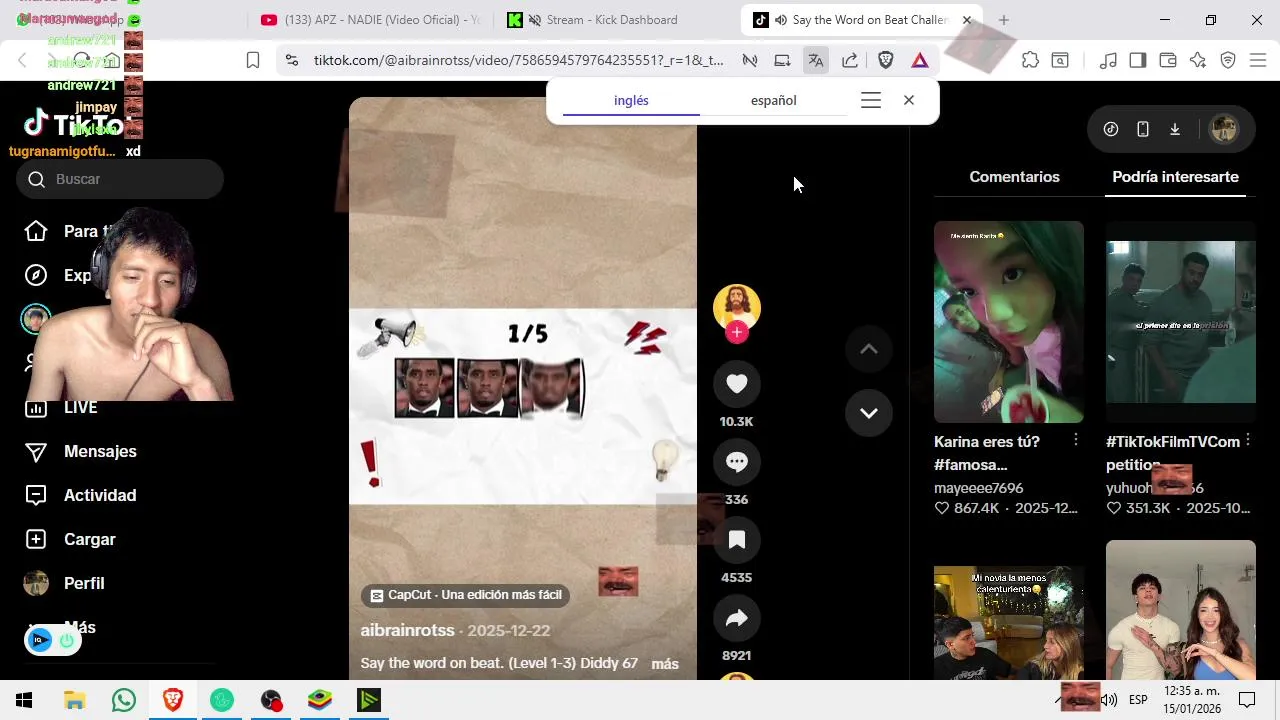Click the browser translate icon

(x=816, y=60)
